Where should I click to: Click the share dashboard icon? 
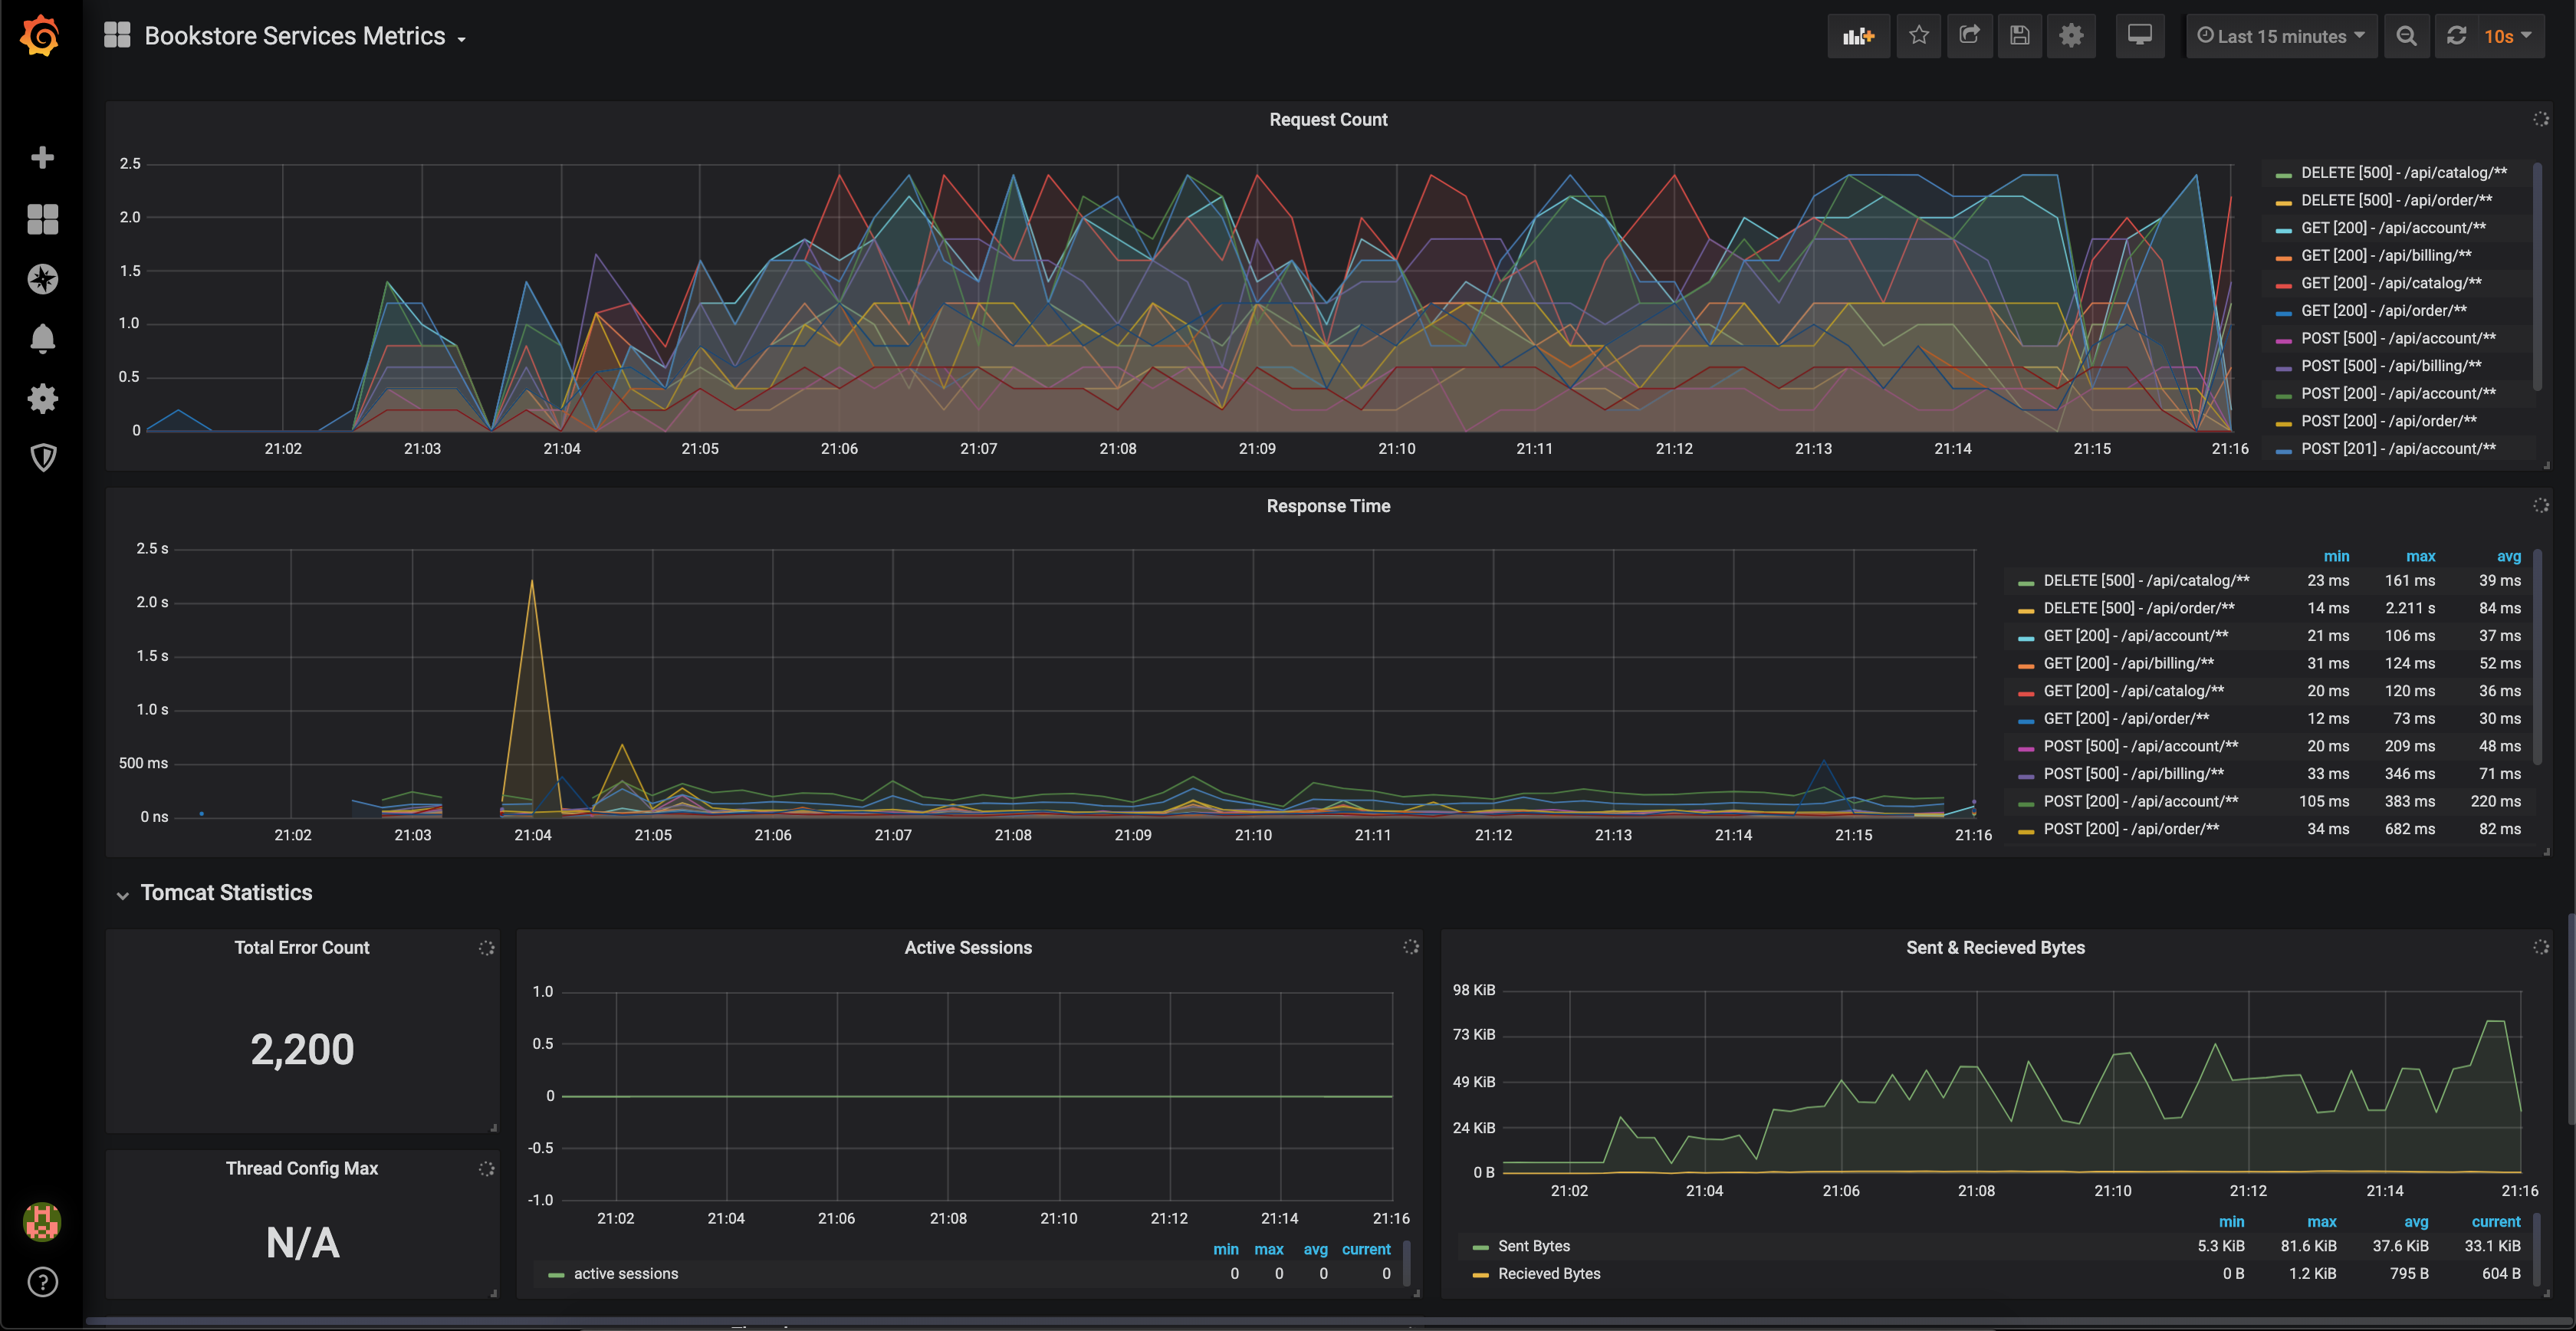coord(1965,34)
